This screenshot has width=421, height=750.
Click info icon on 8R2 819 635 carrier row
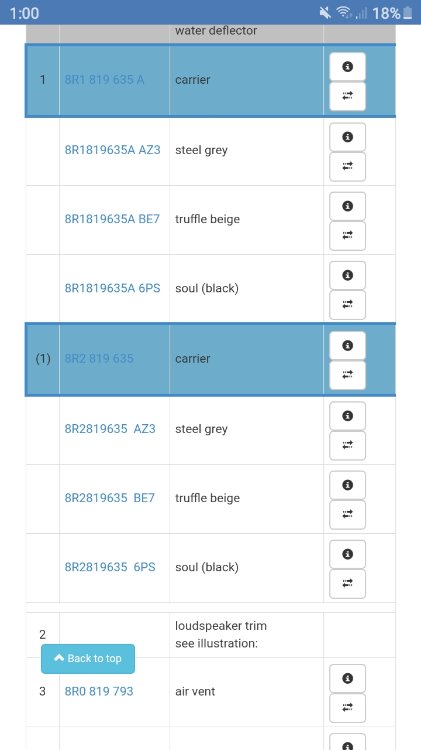pyautogui.click(x=347, y=345)
